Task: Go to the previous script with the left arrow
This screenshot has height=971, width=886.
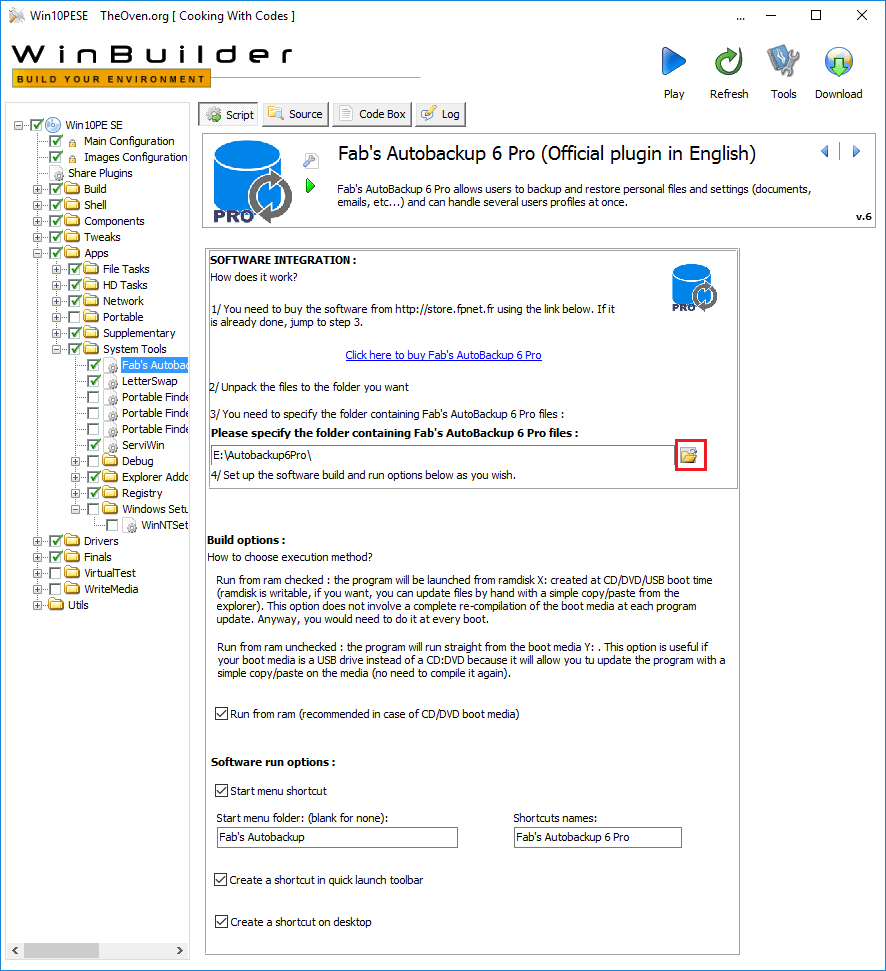Action: pos(825,151)
